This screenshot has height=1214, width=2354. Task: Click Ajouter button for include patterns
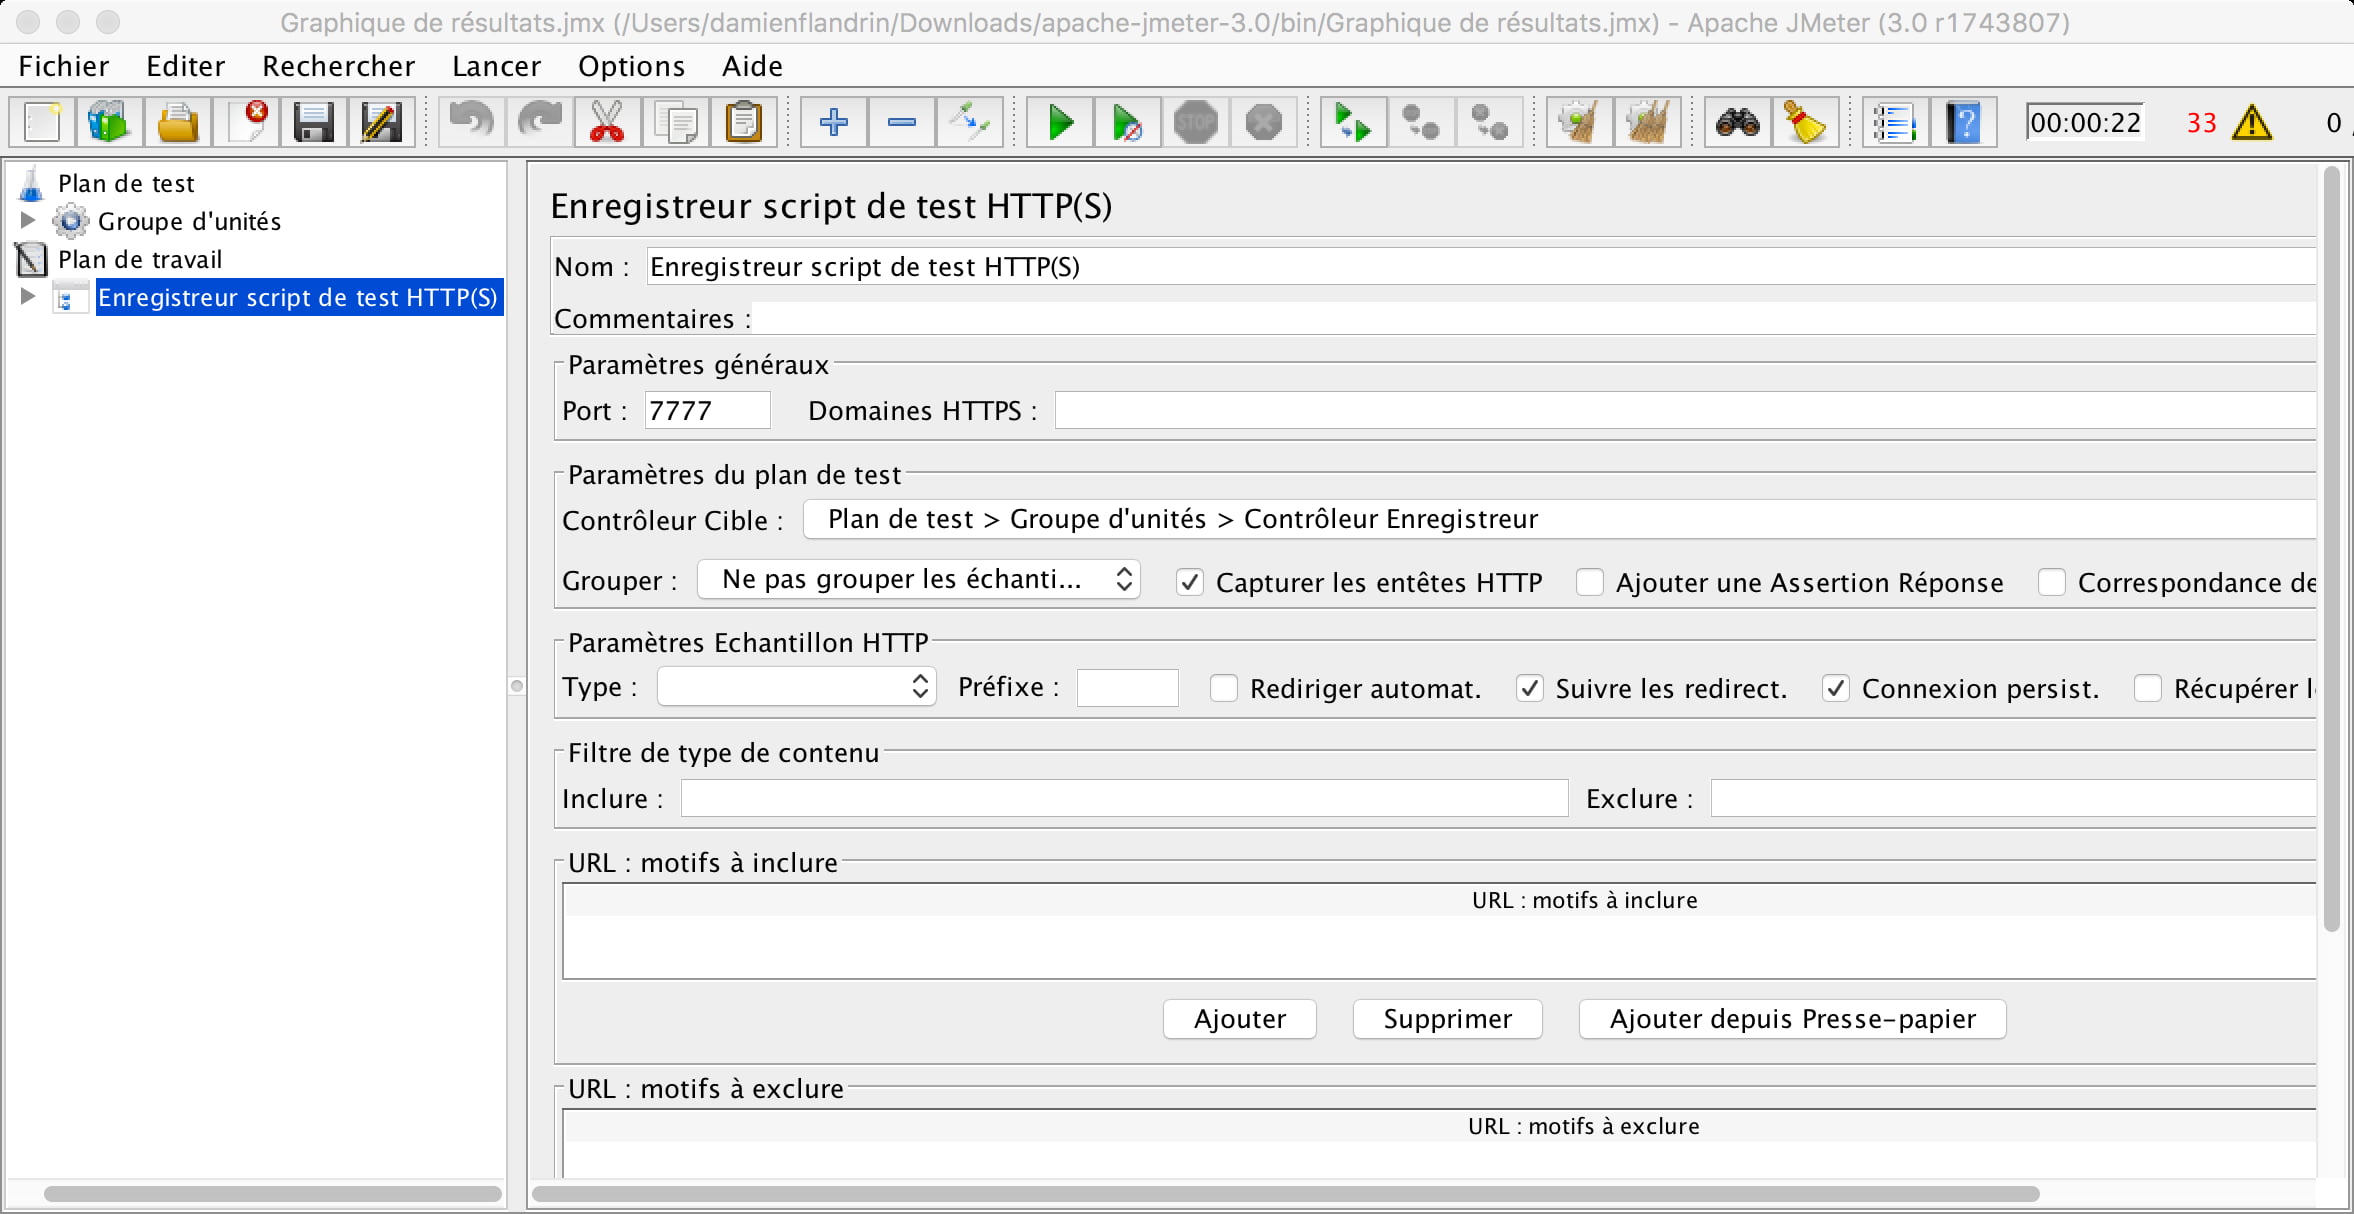[x=1240, y=1019]
